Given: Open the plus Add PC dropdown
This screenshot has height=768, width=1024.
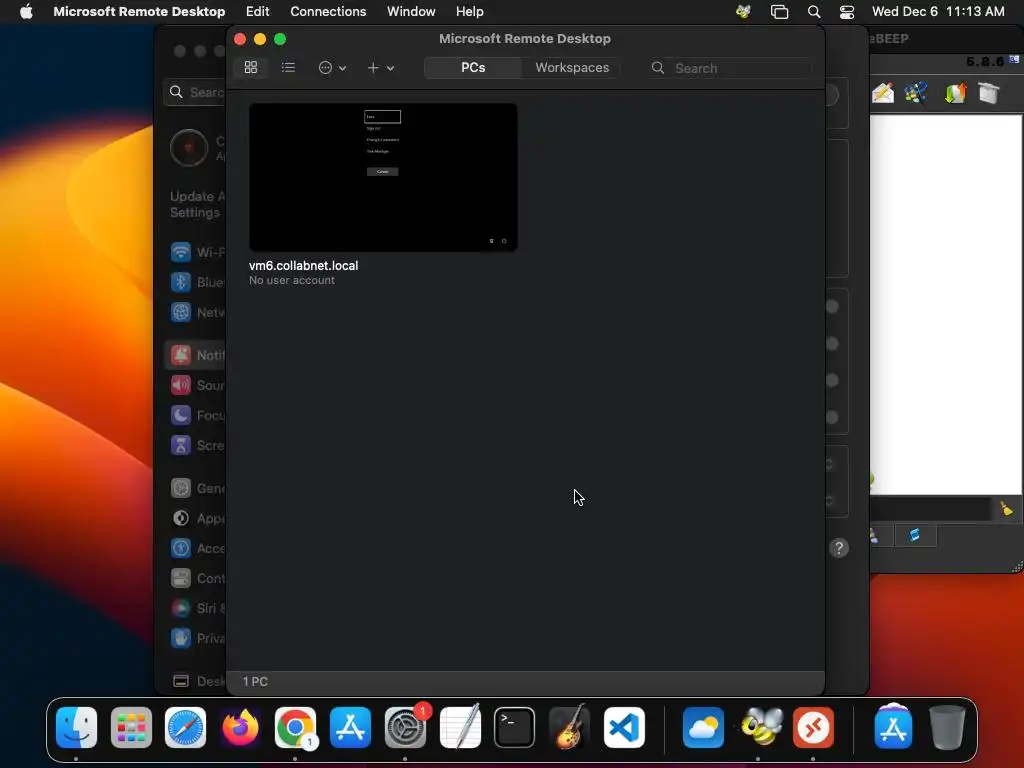Looking at the screenshot, I should coord(380,67).
